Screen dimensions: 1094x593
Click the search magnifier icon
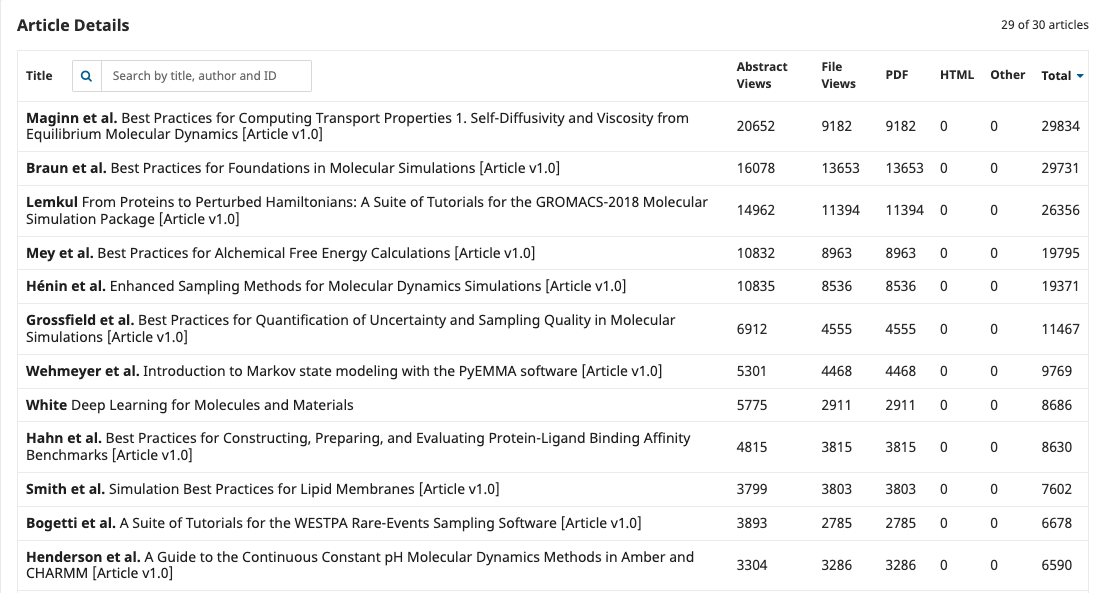tap(86, 76)
